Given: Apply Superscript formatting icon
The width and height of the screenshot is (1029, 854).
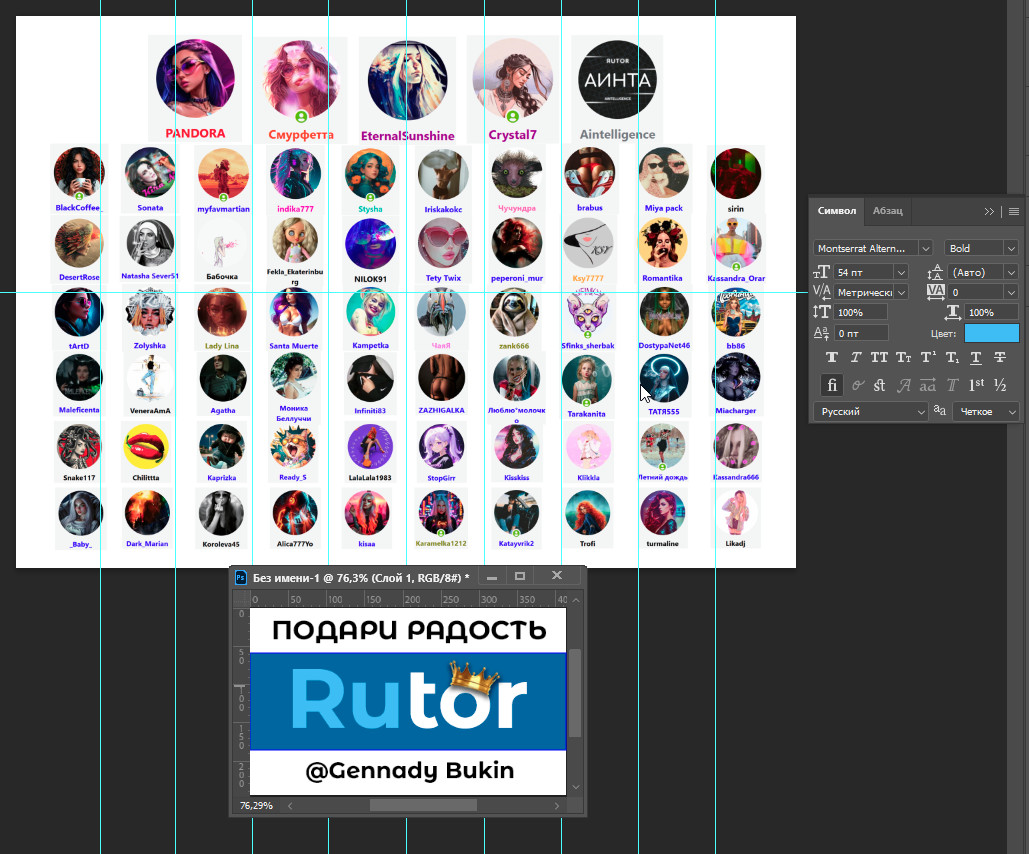Looking at the screenshot, I should point(928,358).
